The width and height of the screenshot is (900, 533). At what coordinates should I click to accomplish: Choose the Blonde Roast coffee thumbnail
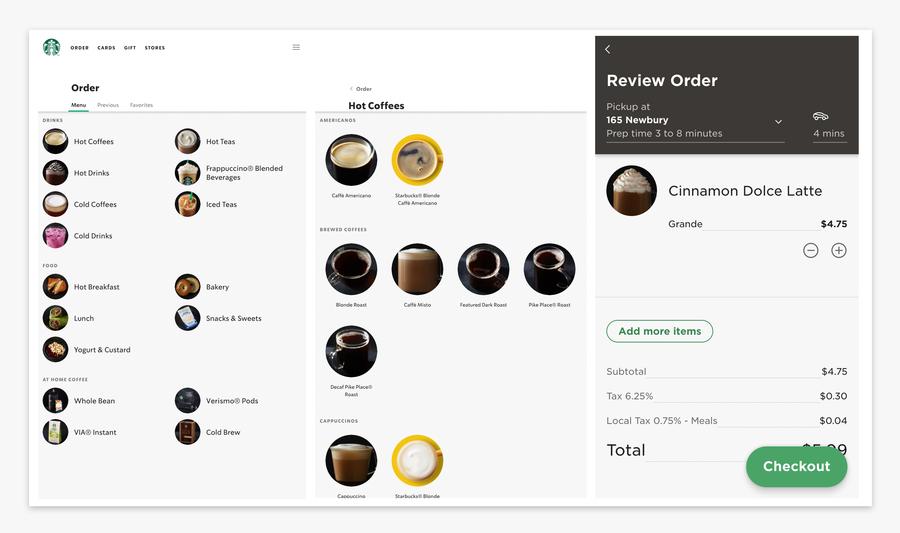point(351,269)
